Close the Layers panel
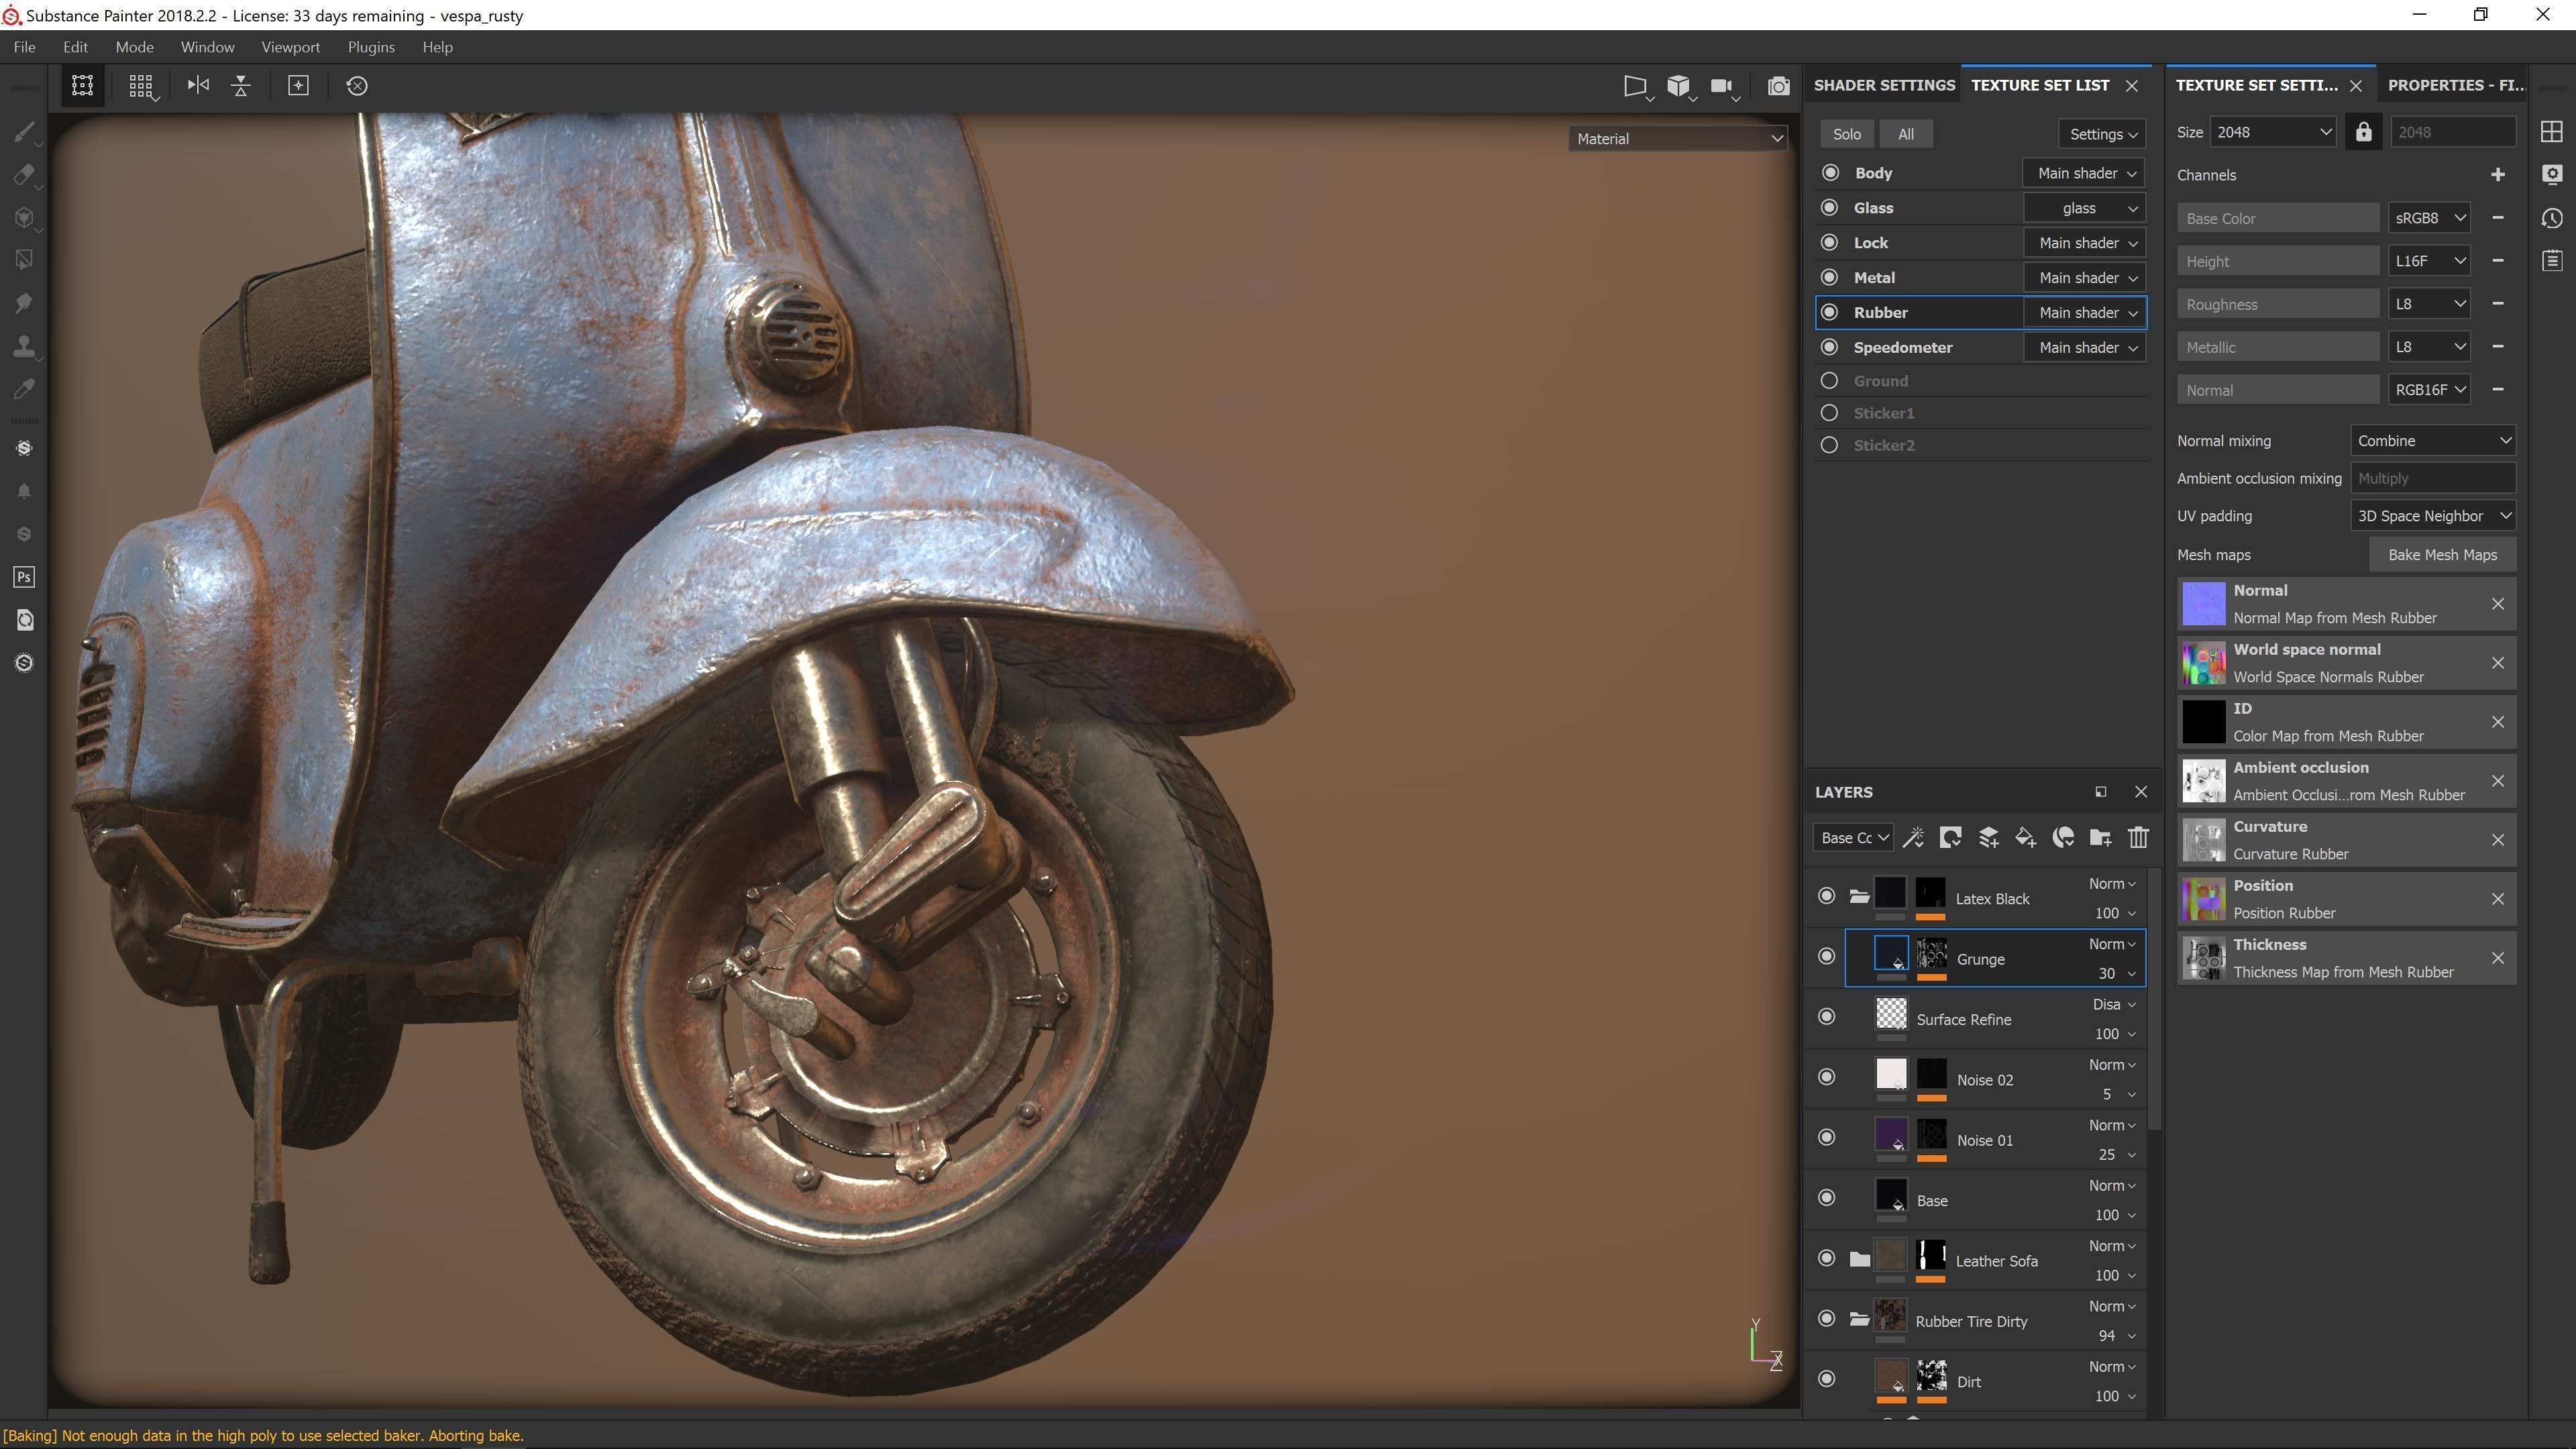 [x=2141, y=792]
